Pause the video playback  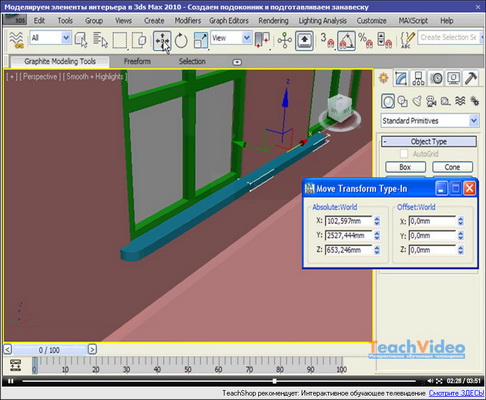(11, 381)
